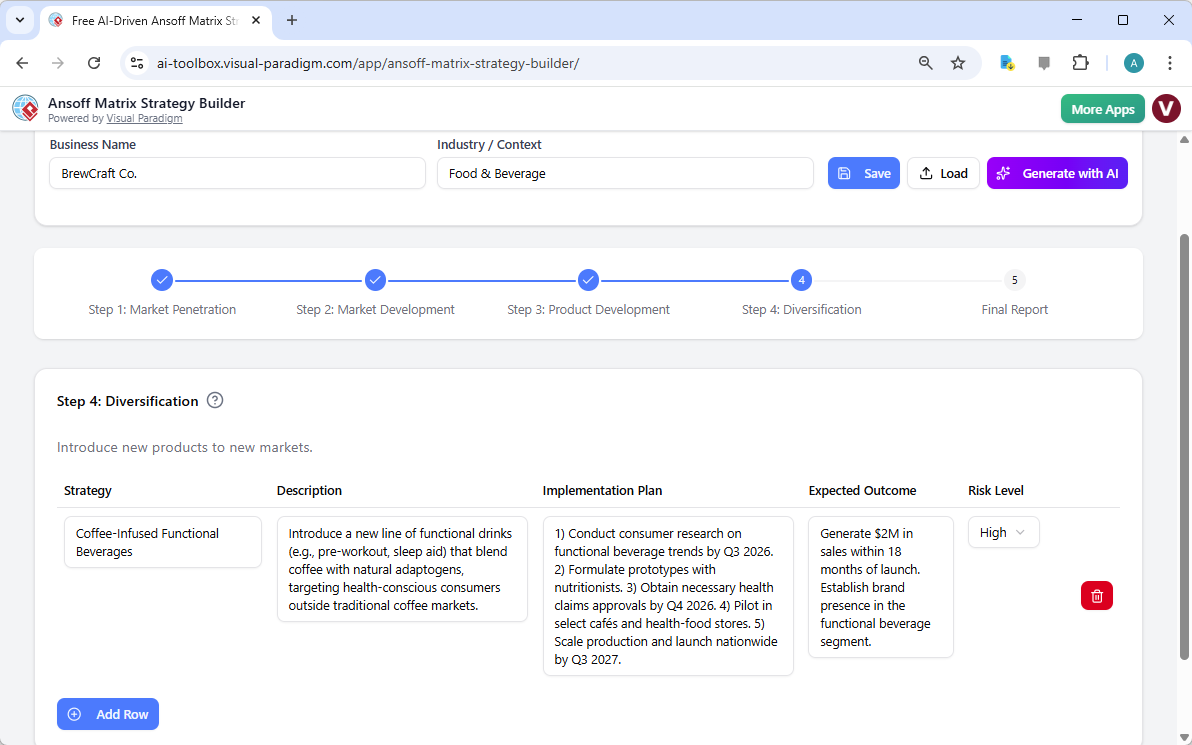
Task: Click the bookmark star in address bar
Action: [x=958, y=62]
